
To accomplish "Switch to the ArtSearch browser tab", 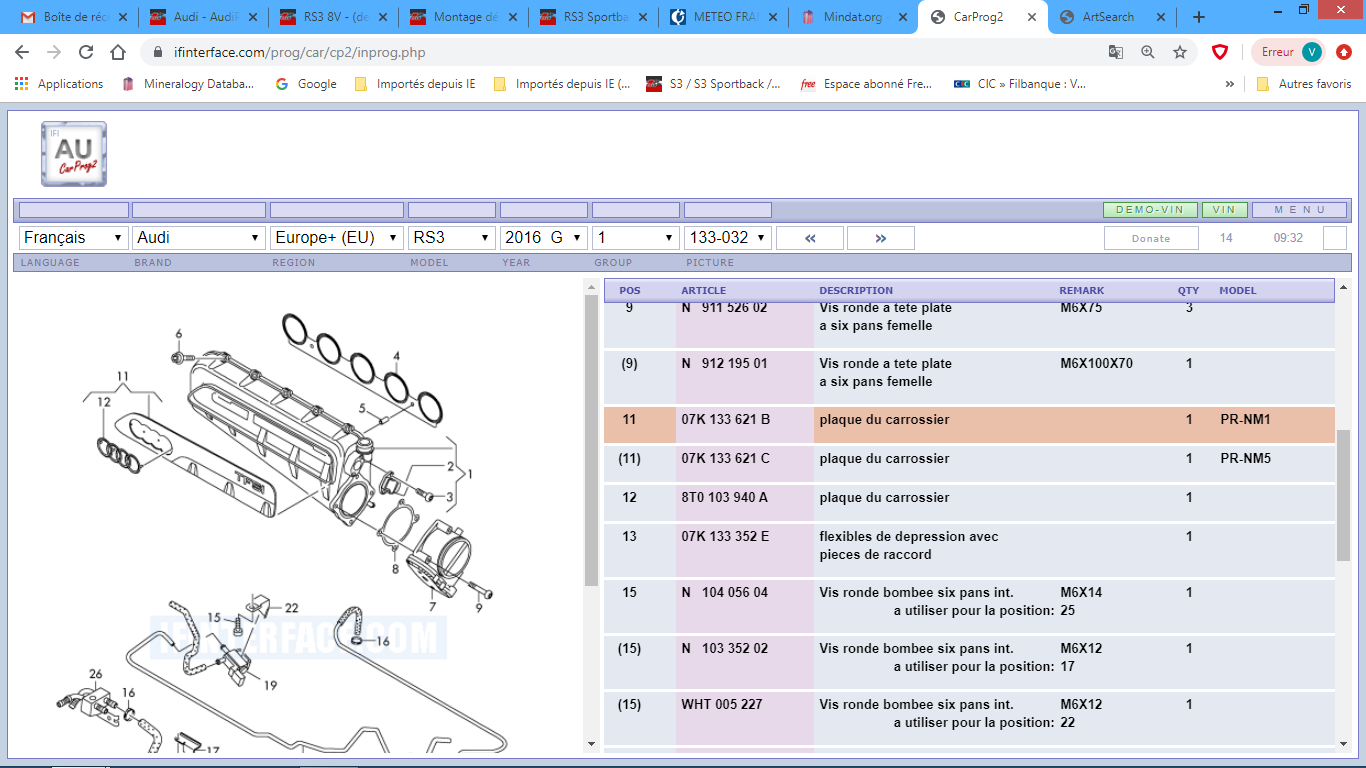I will (x=1110, y=17).
